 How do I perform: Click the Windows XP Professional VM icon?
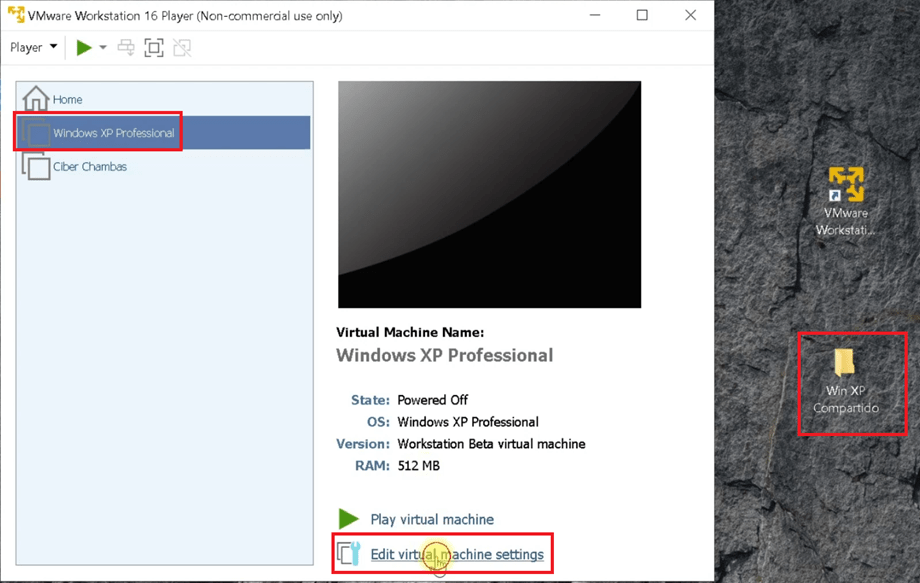(36, 133)
